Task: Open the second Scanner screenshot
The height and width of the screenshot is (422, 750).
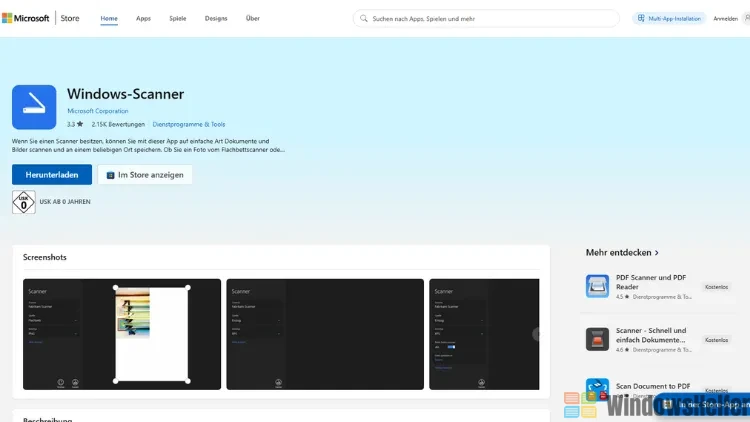Action: click(x=325, y=334)
